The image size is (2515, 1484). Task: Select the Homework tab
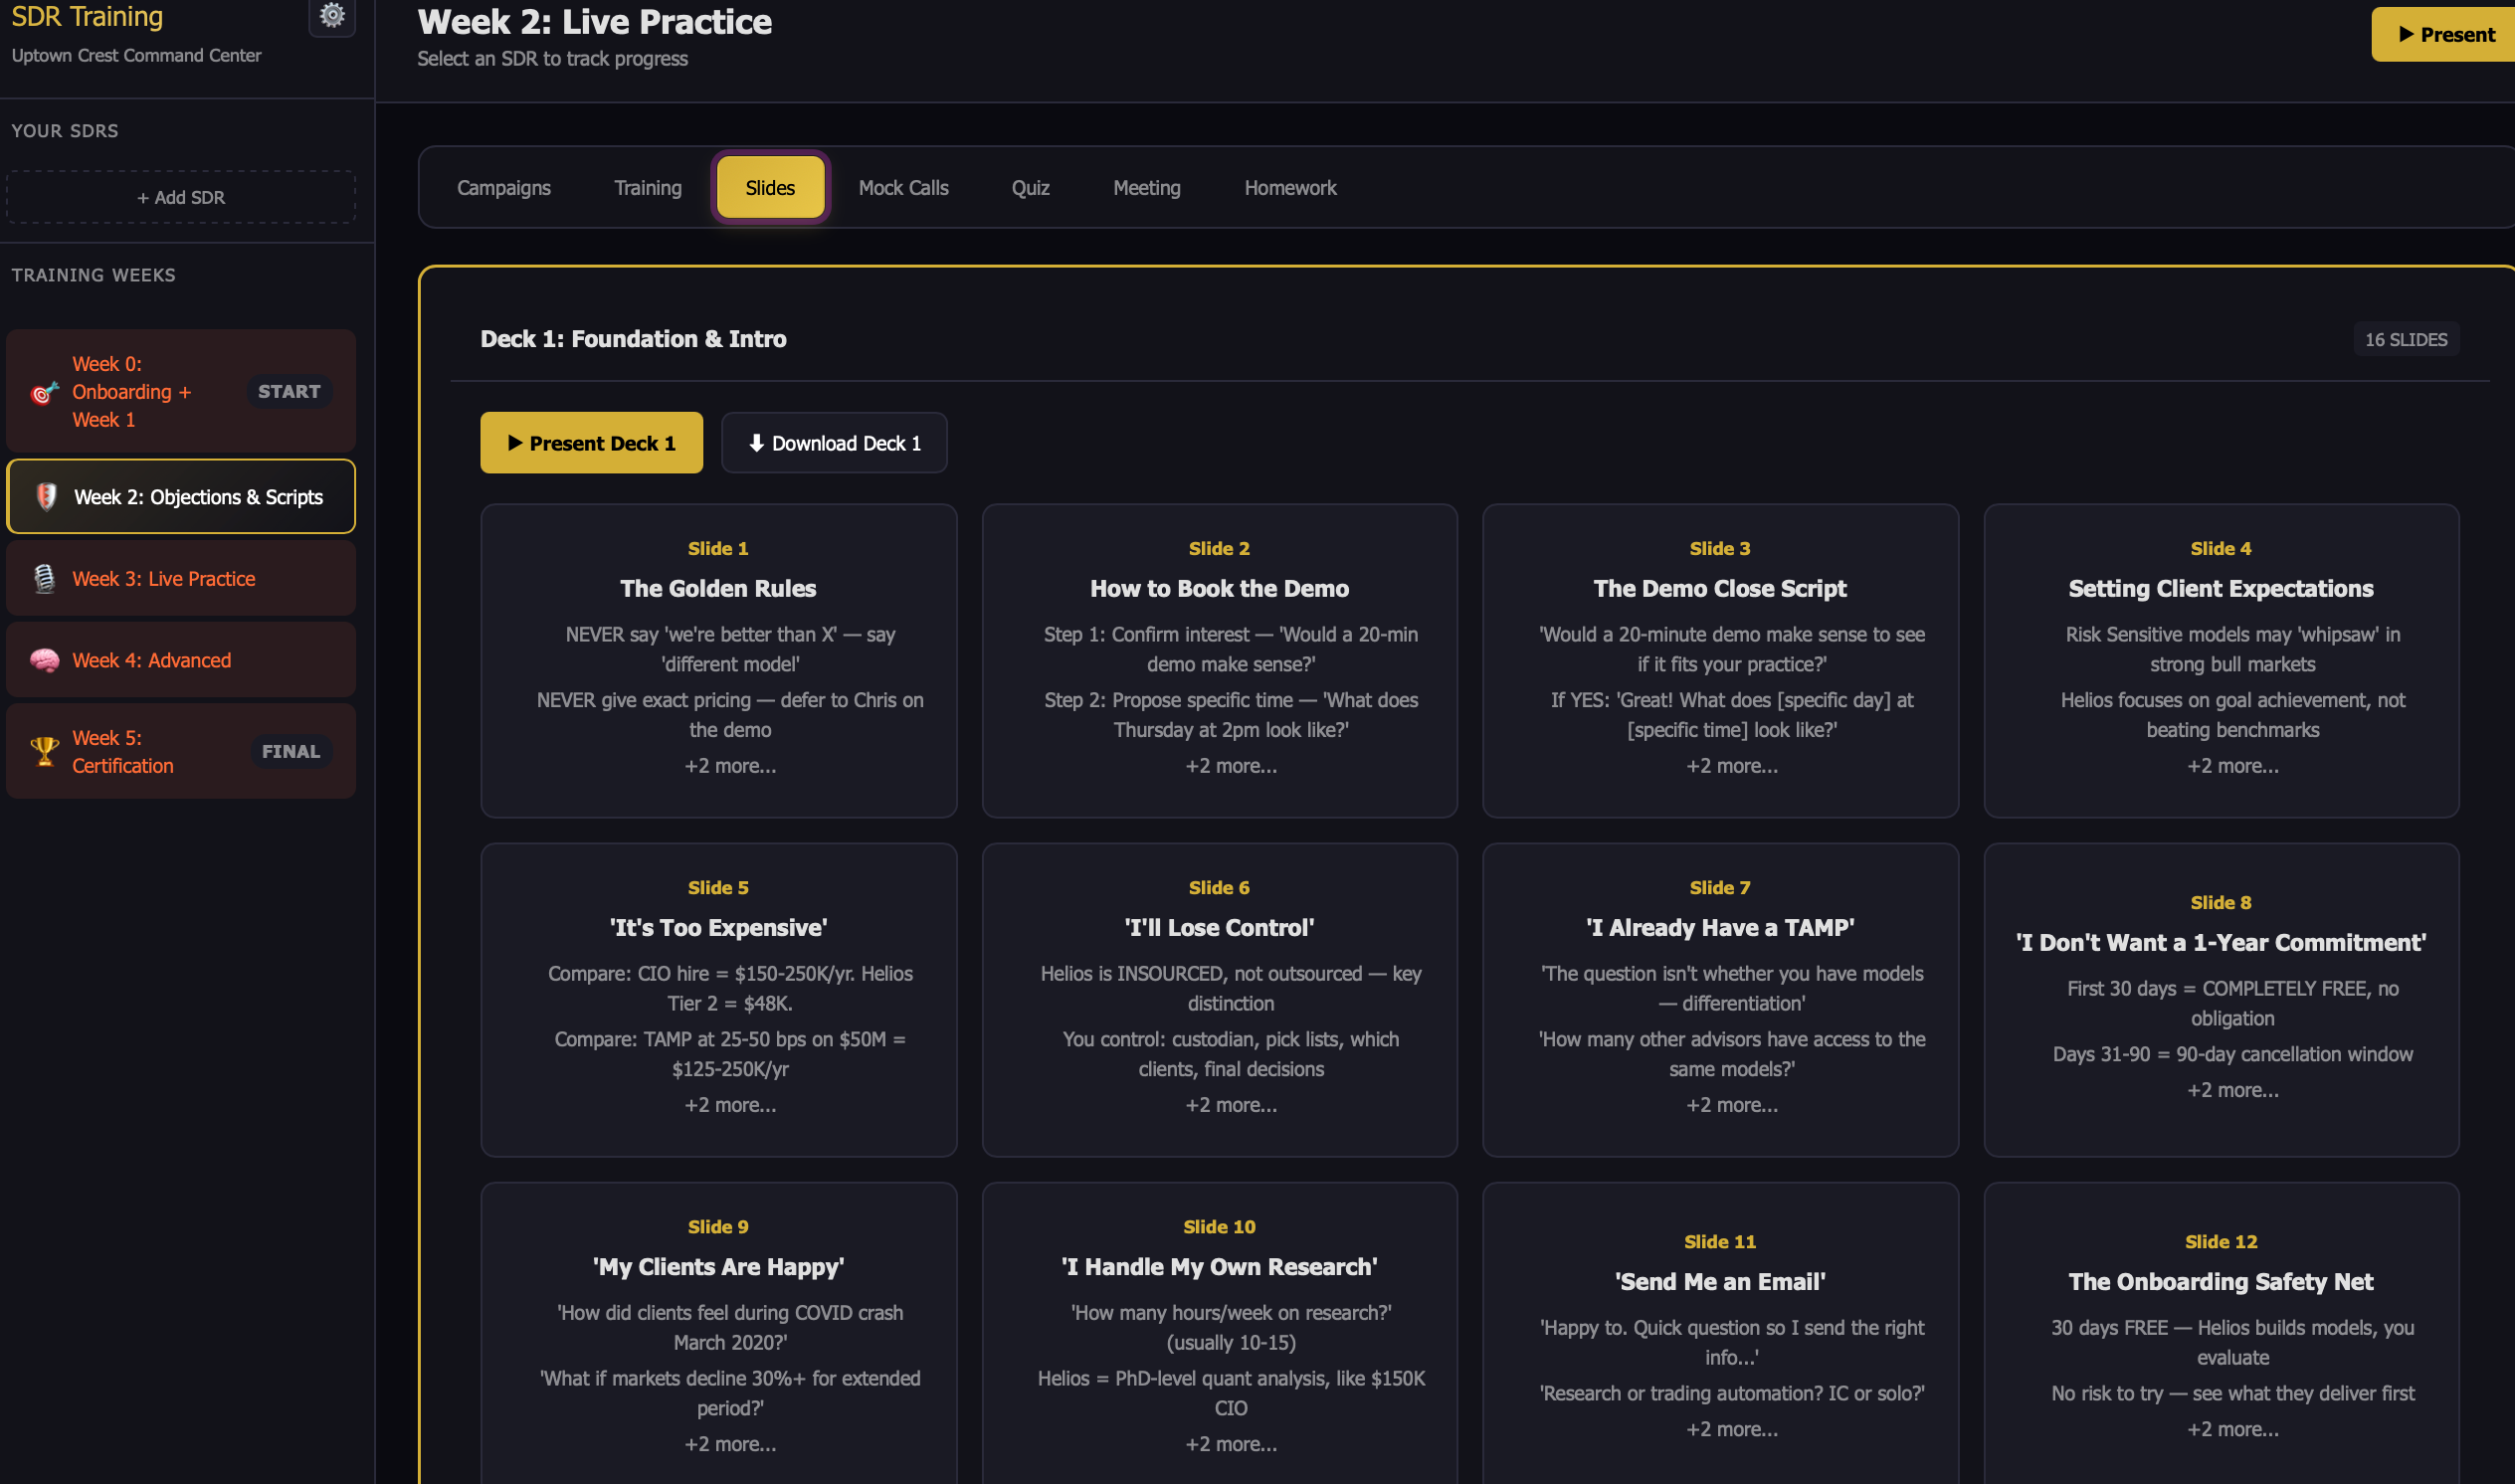click(x=1289, y=188)
